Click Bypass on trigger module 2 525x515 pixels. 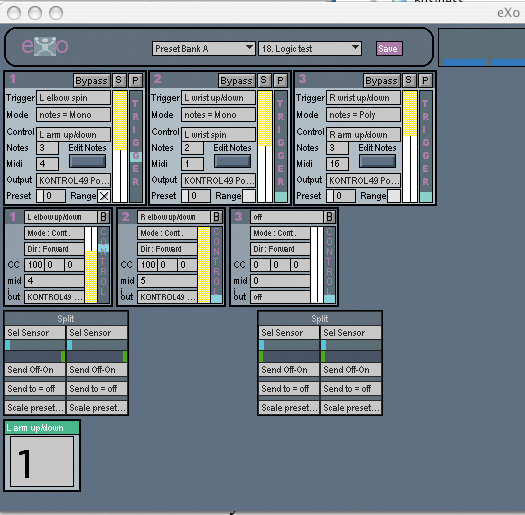tap(236, 81)
